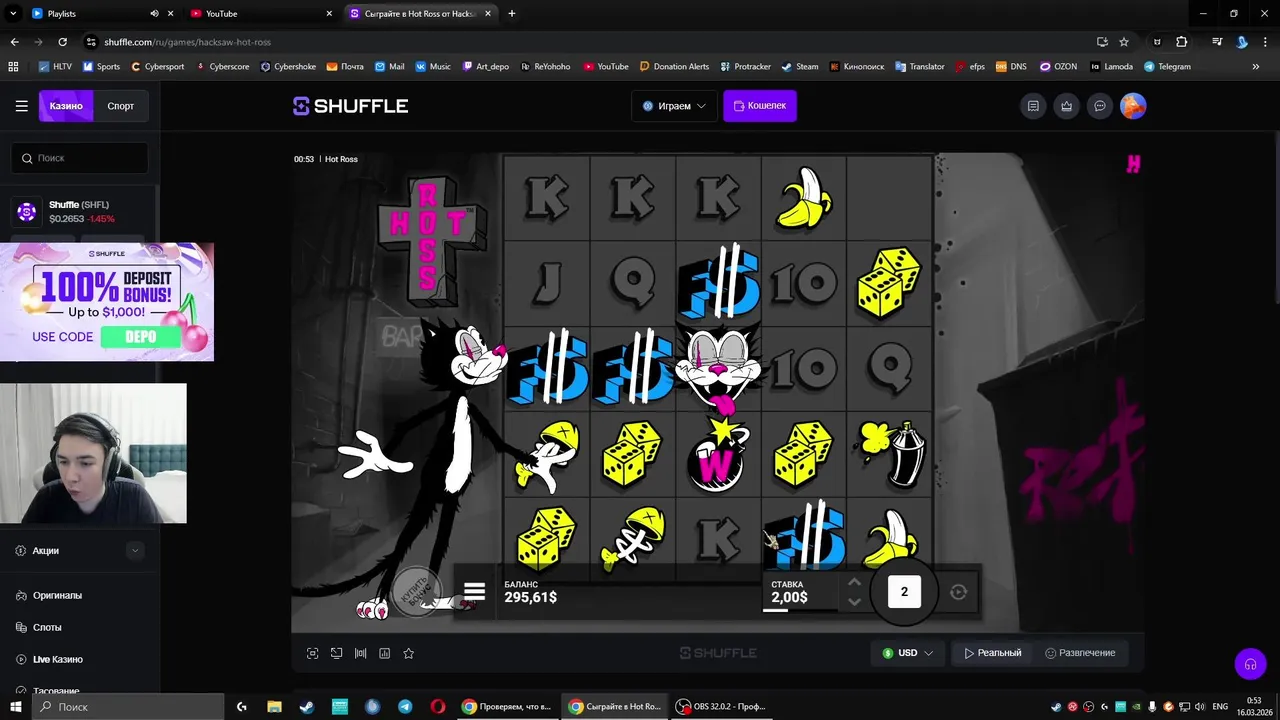Increase the bet with the up arrow
The height and width of the screenshot is (720, 1280).
854,582
